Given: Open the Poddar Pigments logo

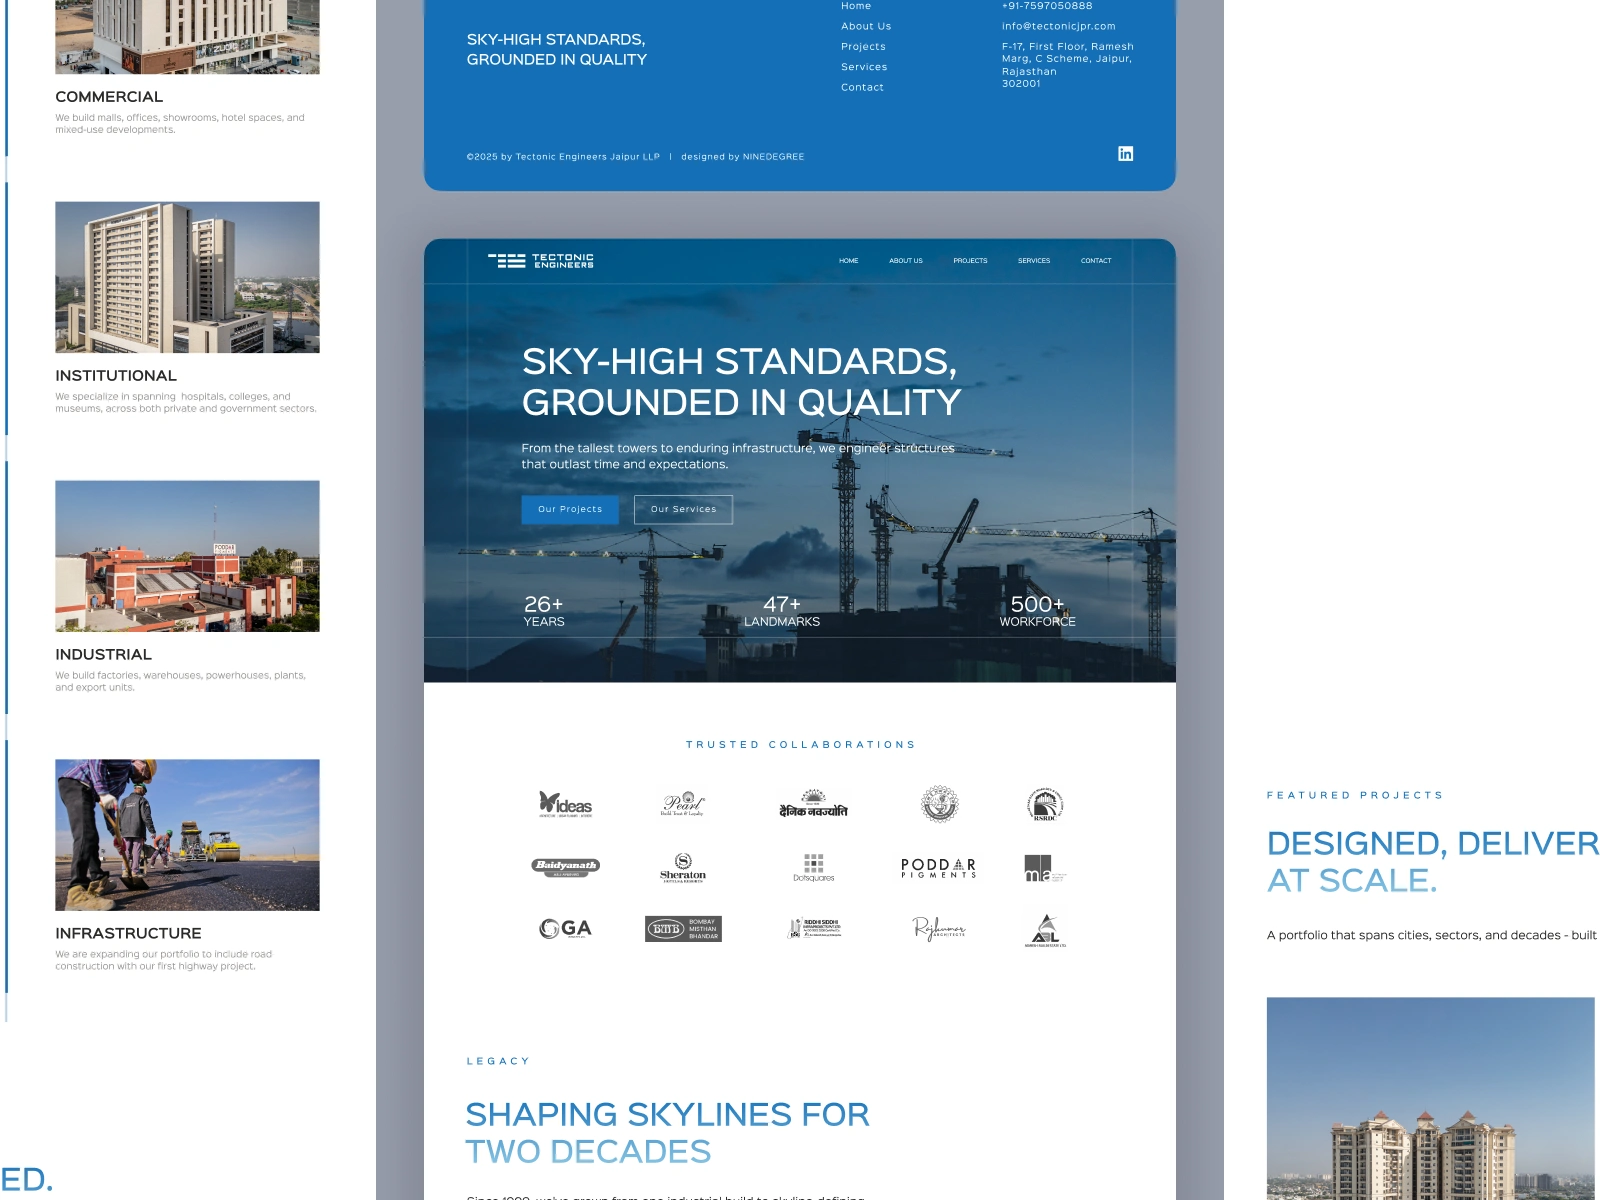Looking at the screenshot, I should pos(939,868).
